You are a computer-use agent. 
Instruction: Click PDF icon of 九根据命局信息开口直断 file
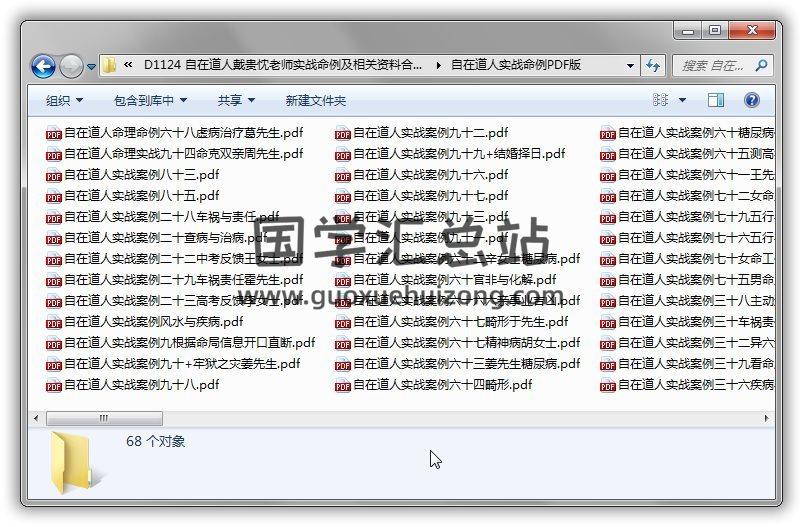click(x=54, y=344)
